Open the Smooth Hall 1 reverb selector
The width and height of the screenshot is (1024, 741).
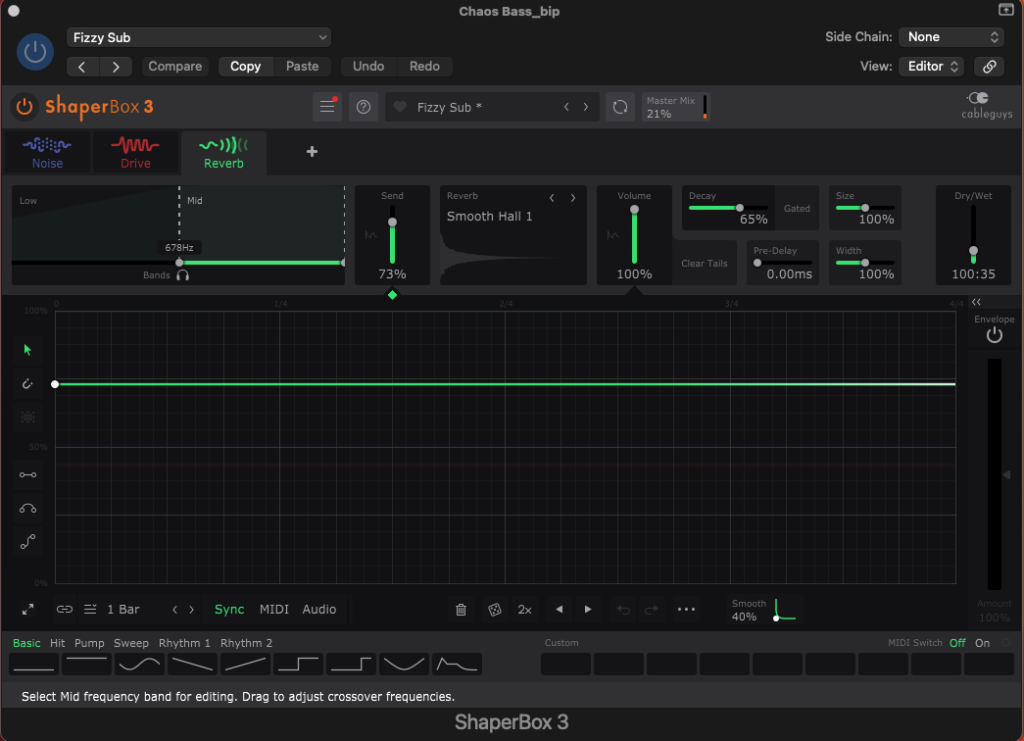490,216
